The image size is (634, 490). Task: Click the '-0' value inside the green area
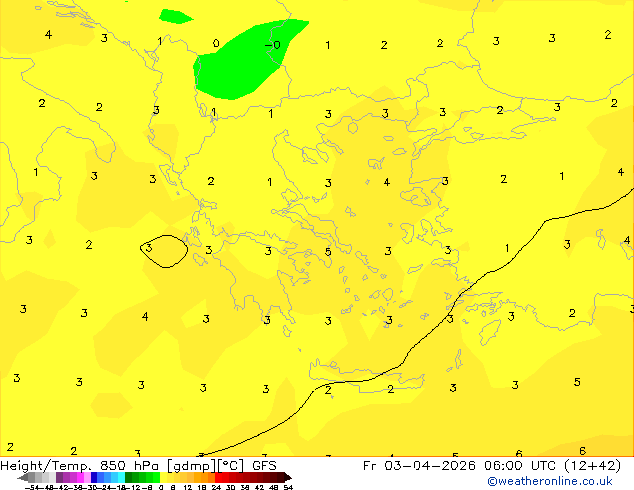[x=273, y=44]
